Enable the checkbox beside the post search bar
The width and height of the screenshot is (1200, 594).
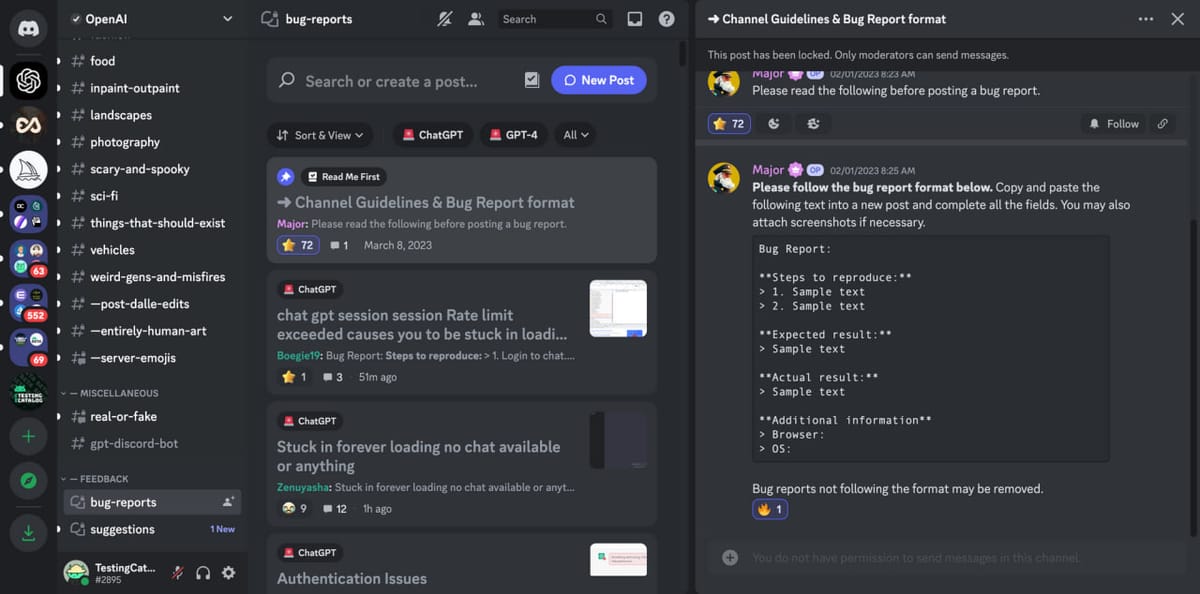(x=532, y=79)
